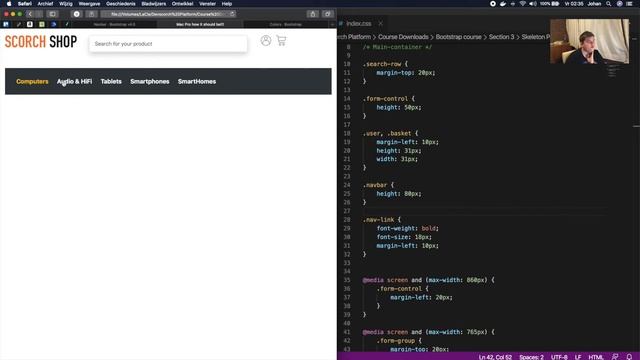Click the feedback icon in status bar

click(x=615, y=357)
